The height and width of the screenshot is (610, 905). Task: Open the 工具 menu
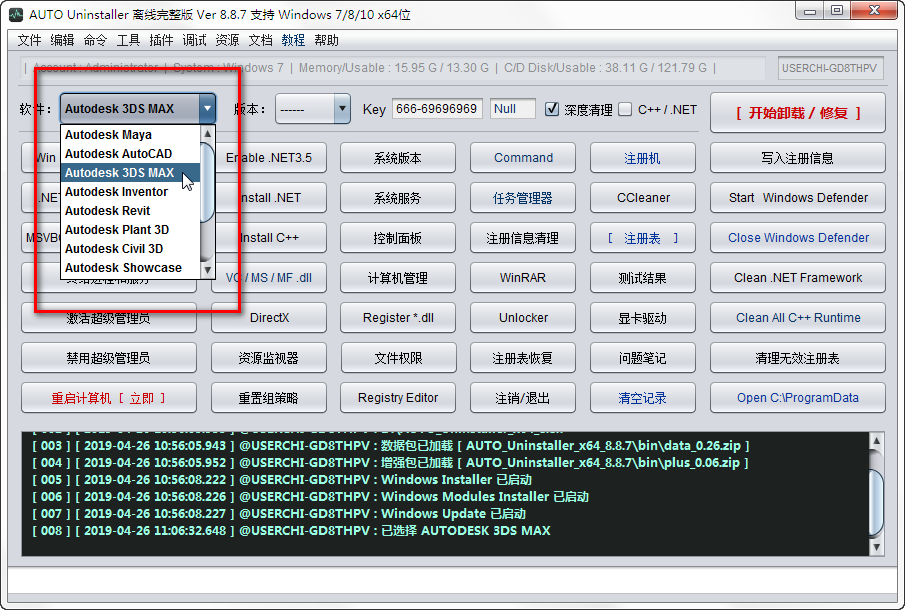pyautogui.click(x=128, y=40)
